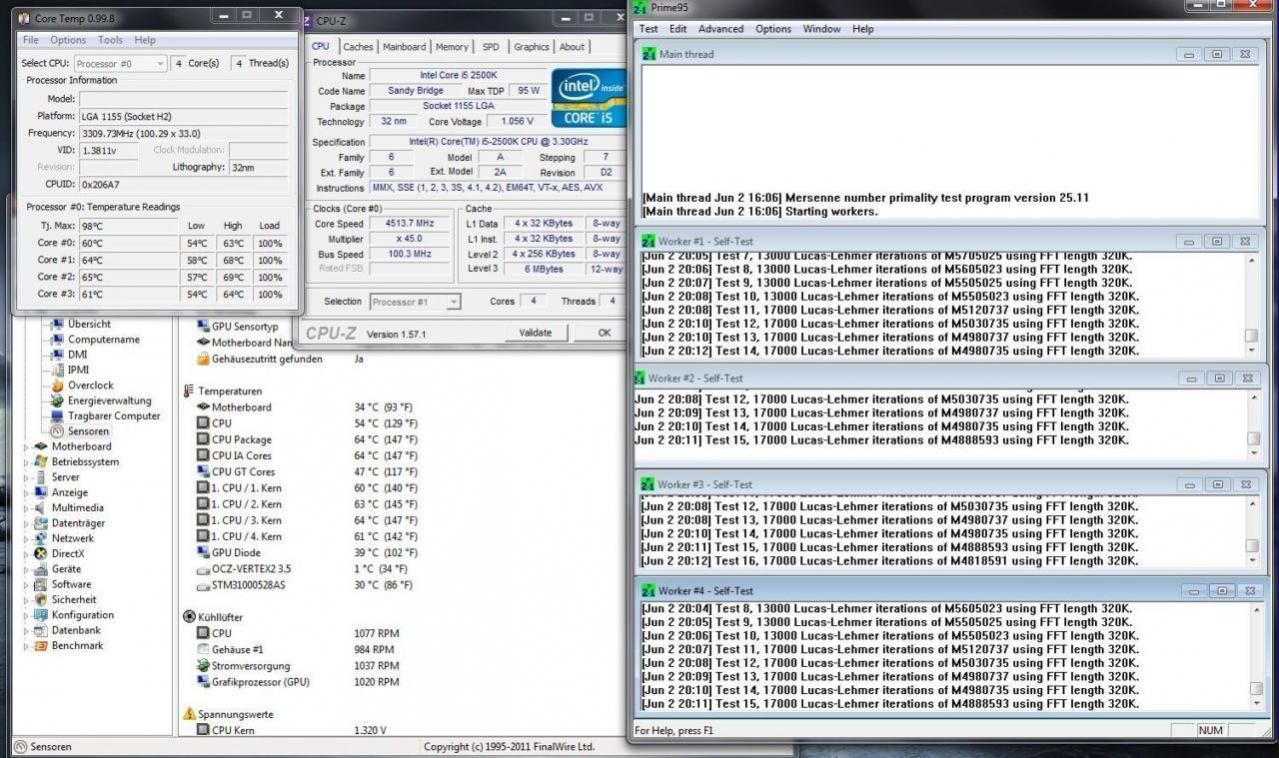
Task: Click the Spannungswerte warning icon
Action: click(189, 714)
